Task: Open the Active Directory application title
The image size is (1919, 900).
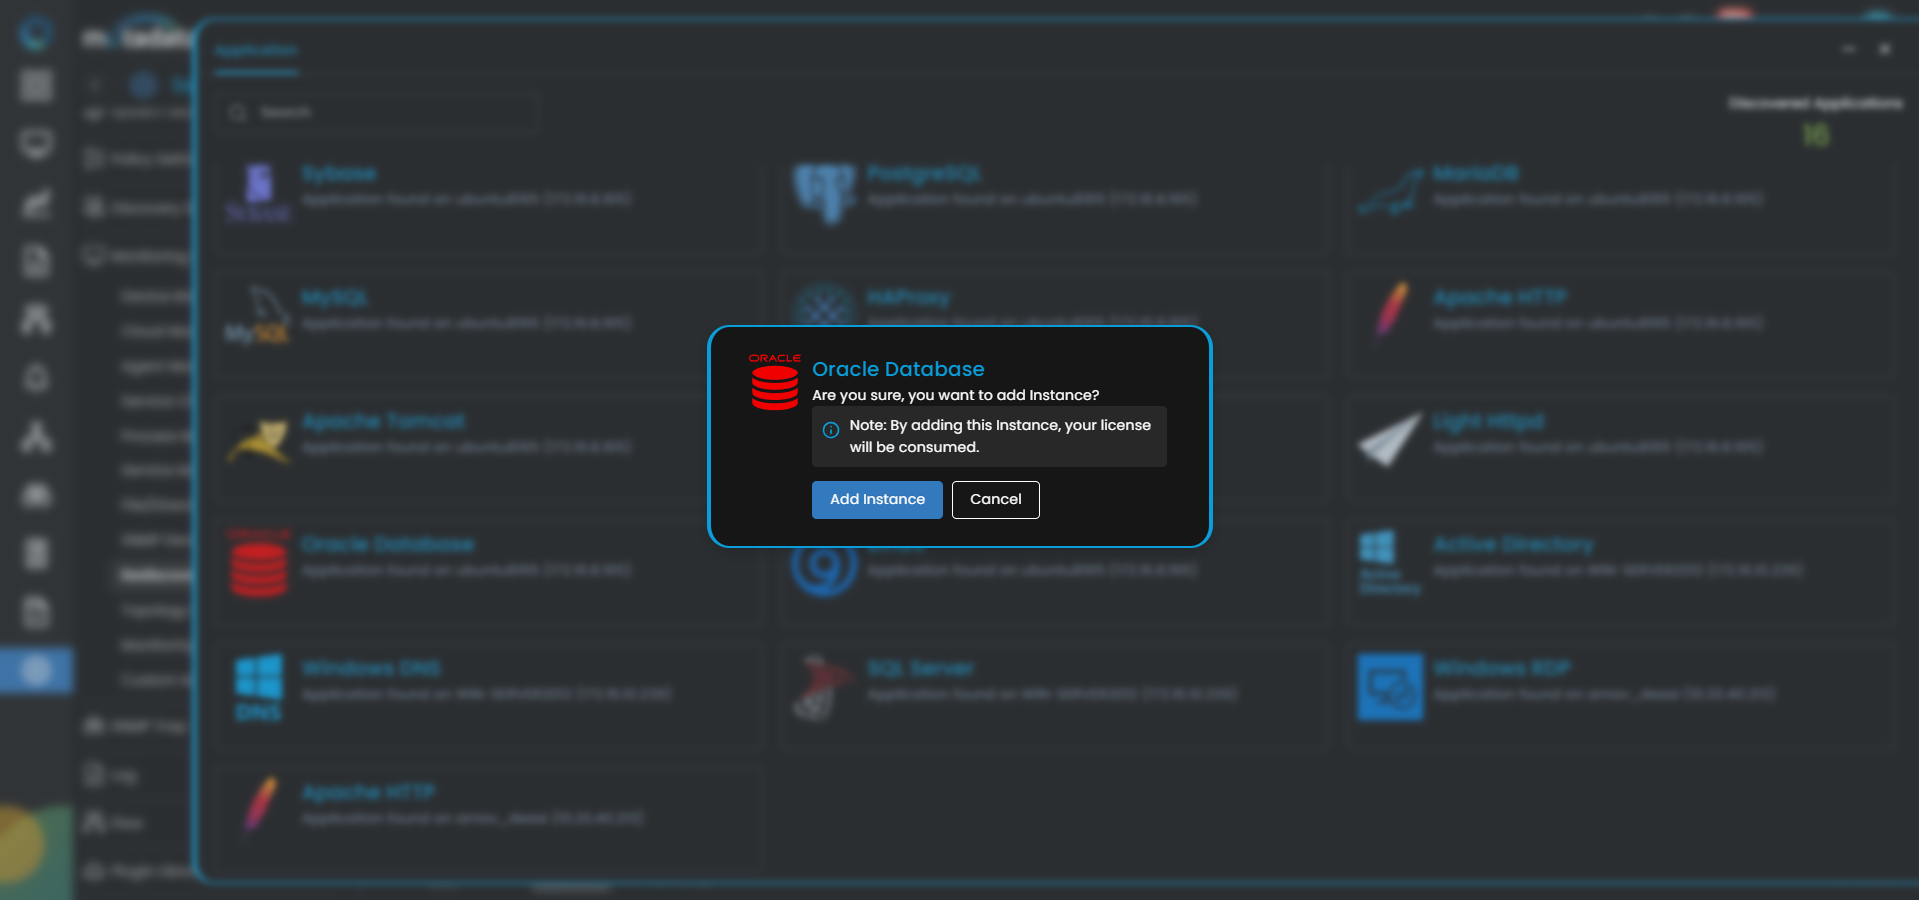Action: point(1513,545)
